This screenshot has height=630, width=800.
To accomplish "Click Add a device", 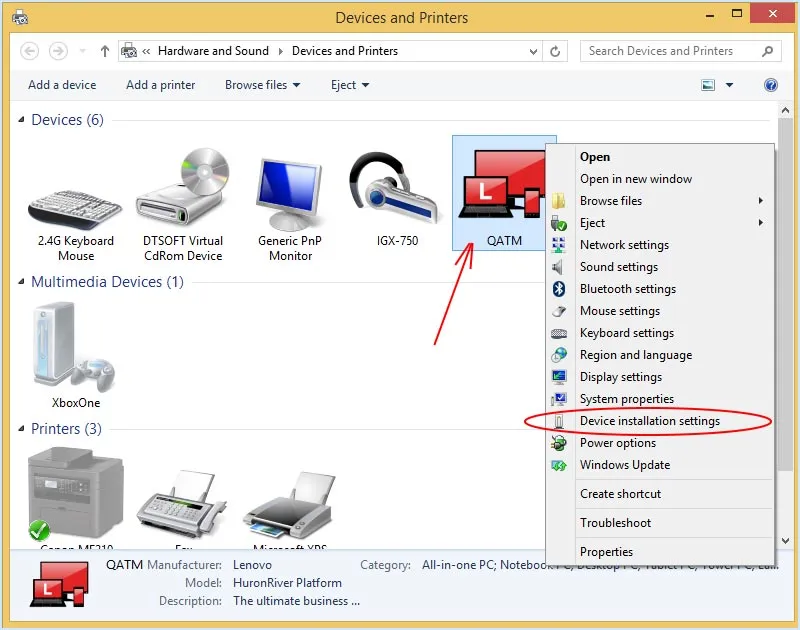I will (x=61, y=85).
